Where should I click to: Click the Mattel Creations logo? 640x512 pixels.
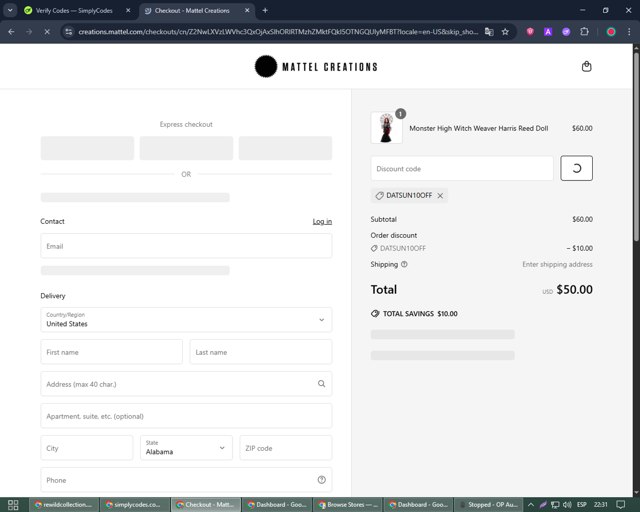tap(316, 67)
